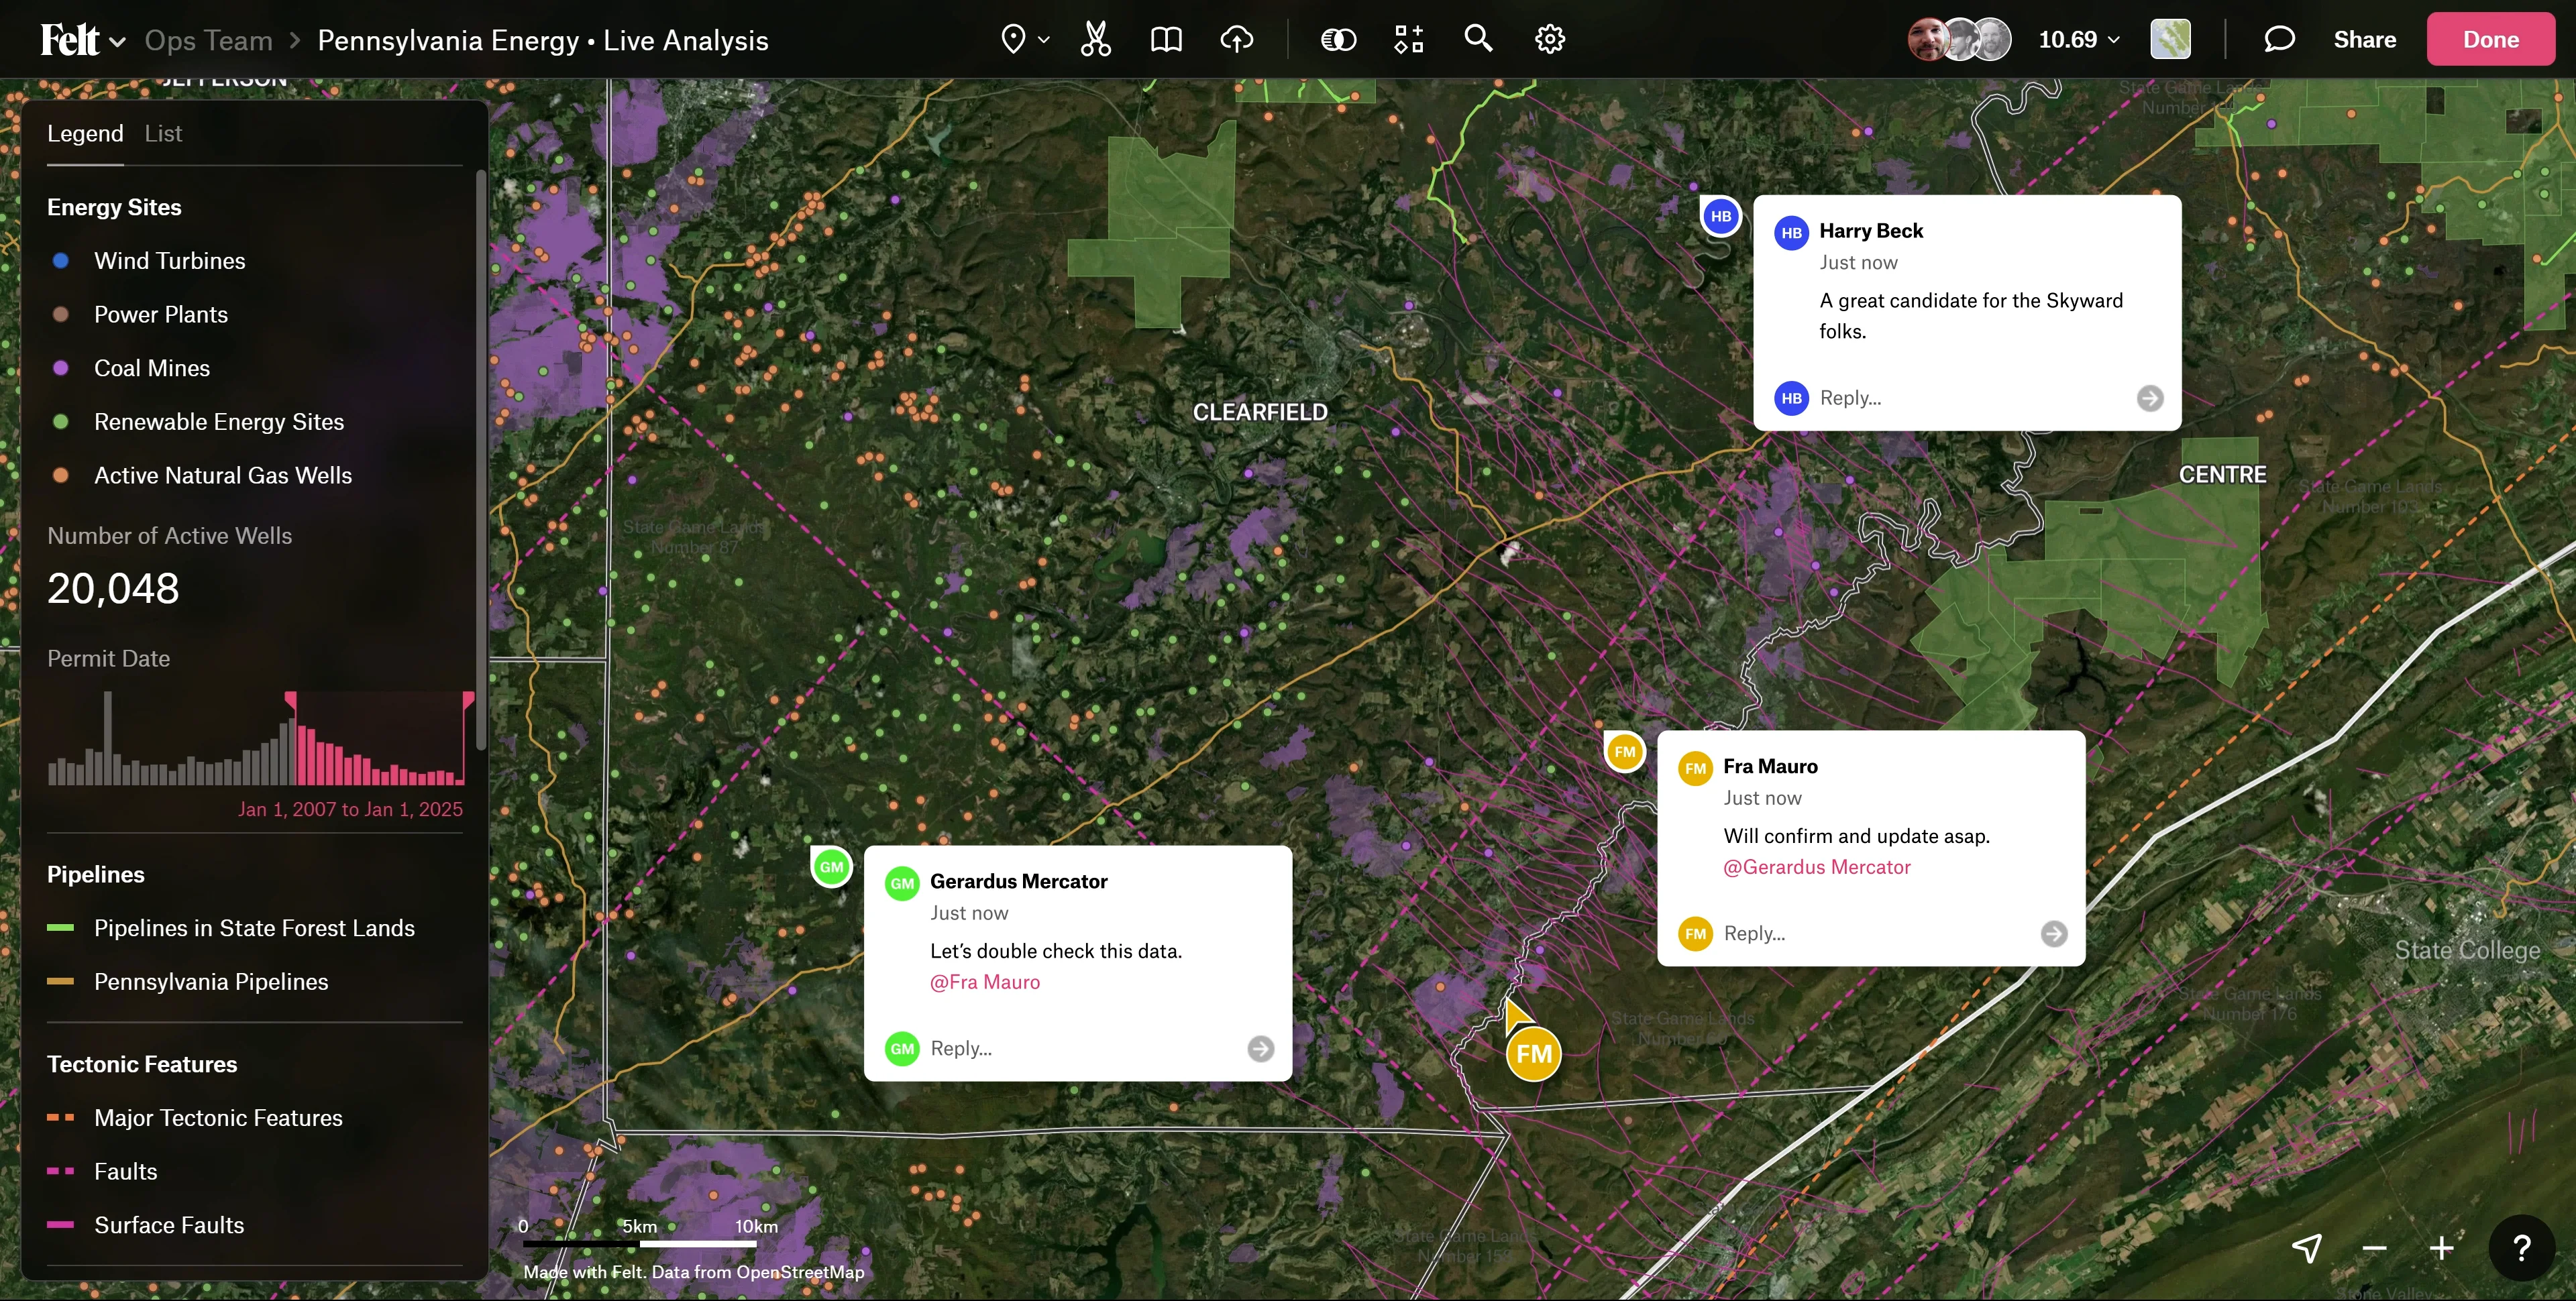Click the upload cloud icon

tap(1237, 40)
